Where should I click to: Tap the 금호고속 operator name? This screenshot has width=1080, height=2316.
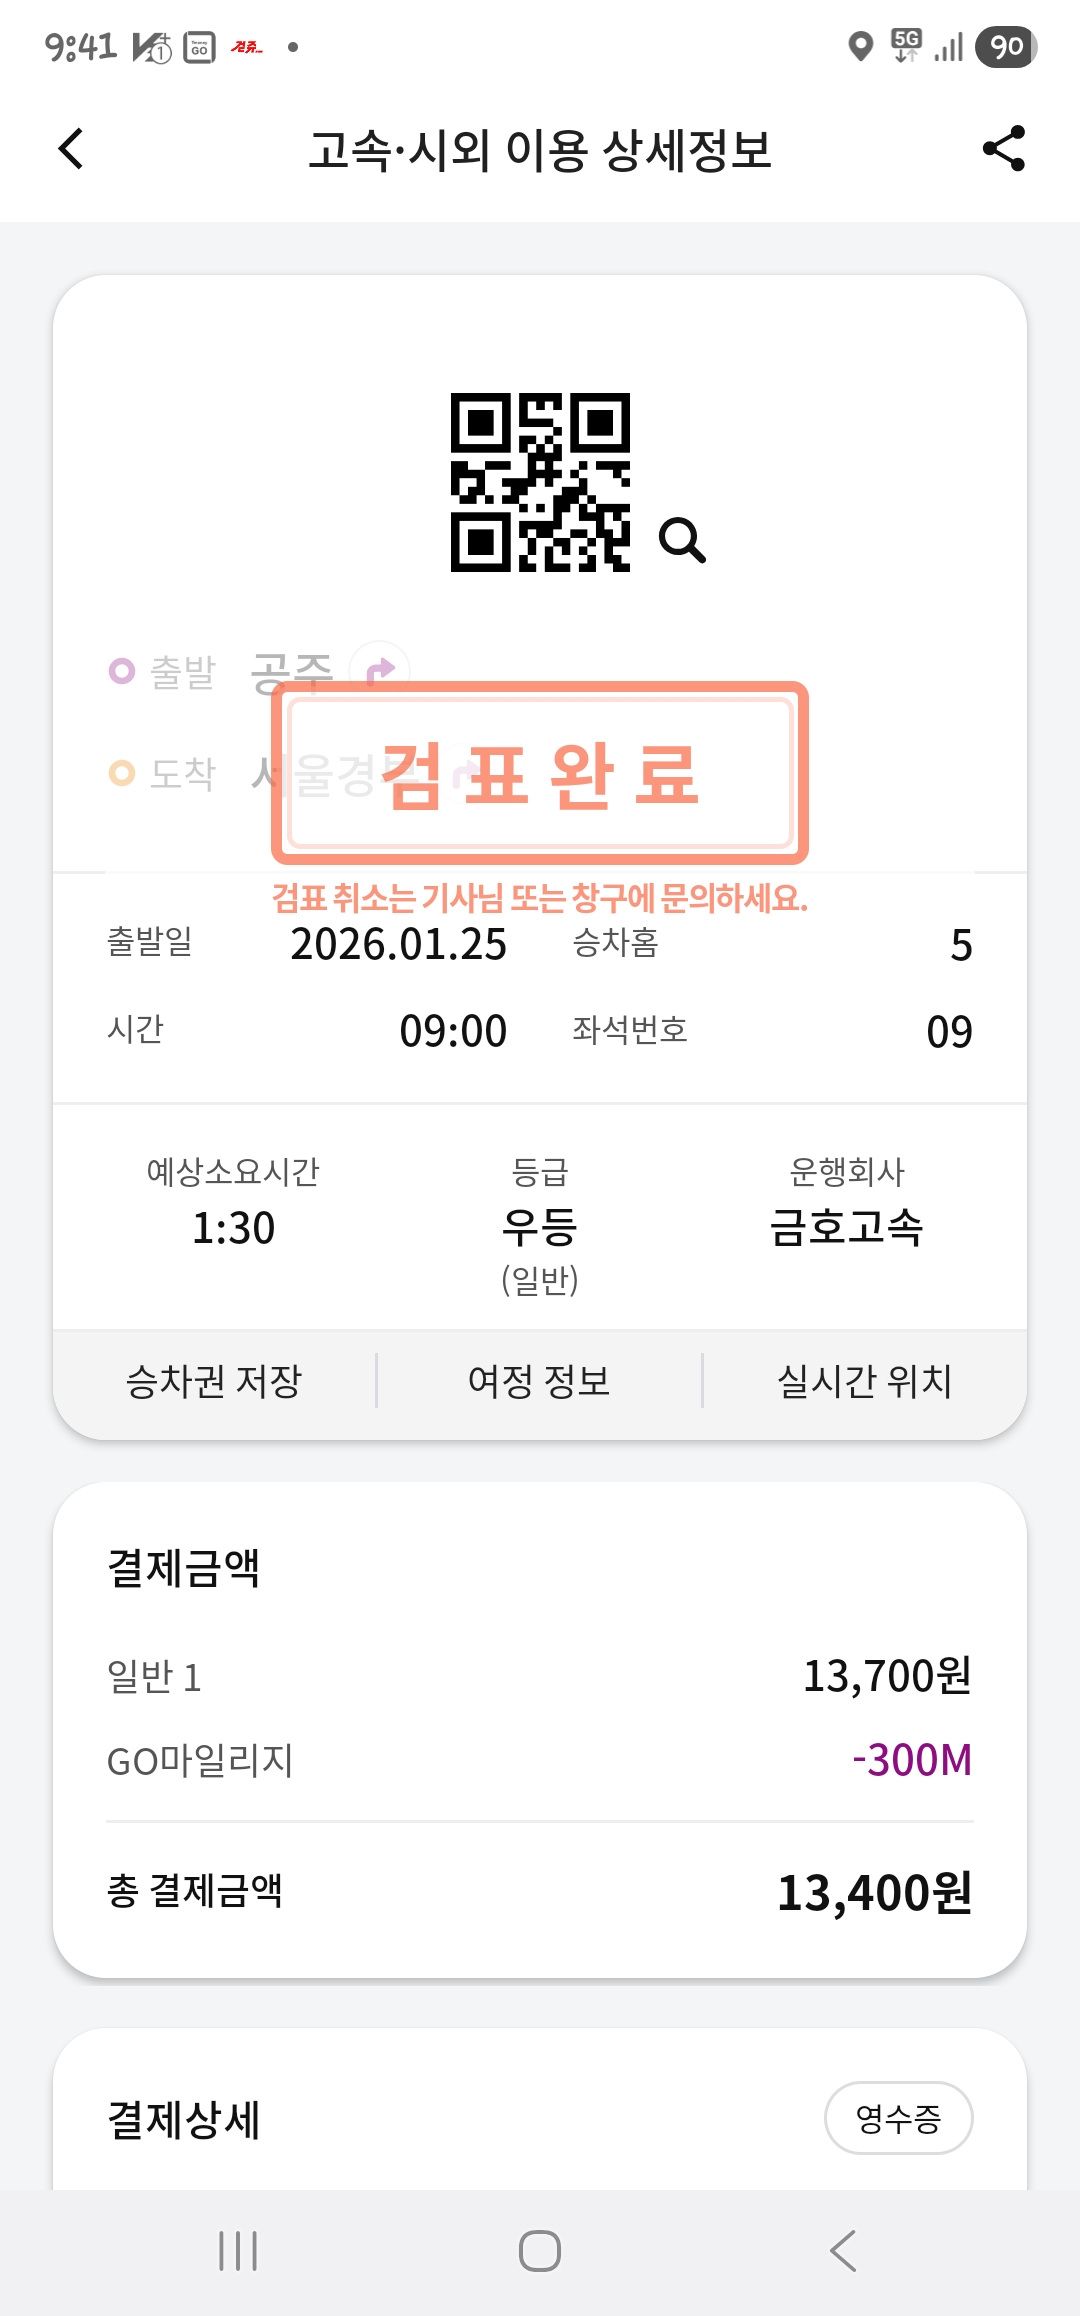(846, 1227)
